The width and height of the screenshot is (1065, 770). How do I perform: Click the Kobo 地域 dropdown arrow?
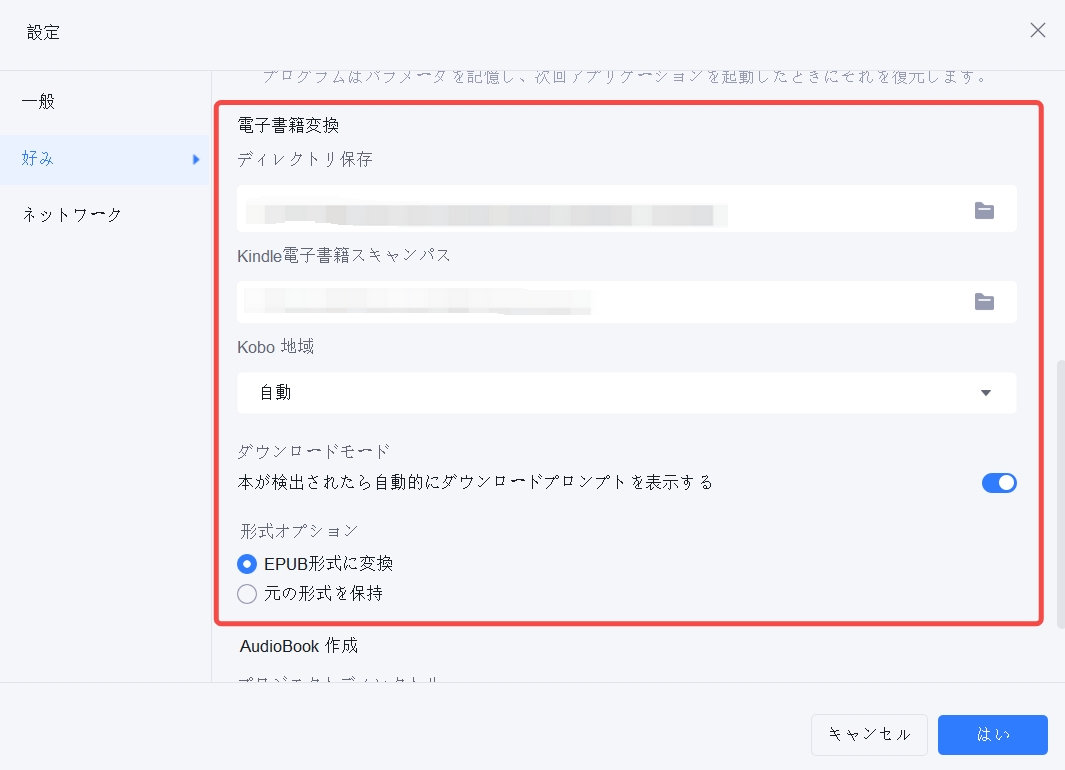tap(986, 393)
